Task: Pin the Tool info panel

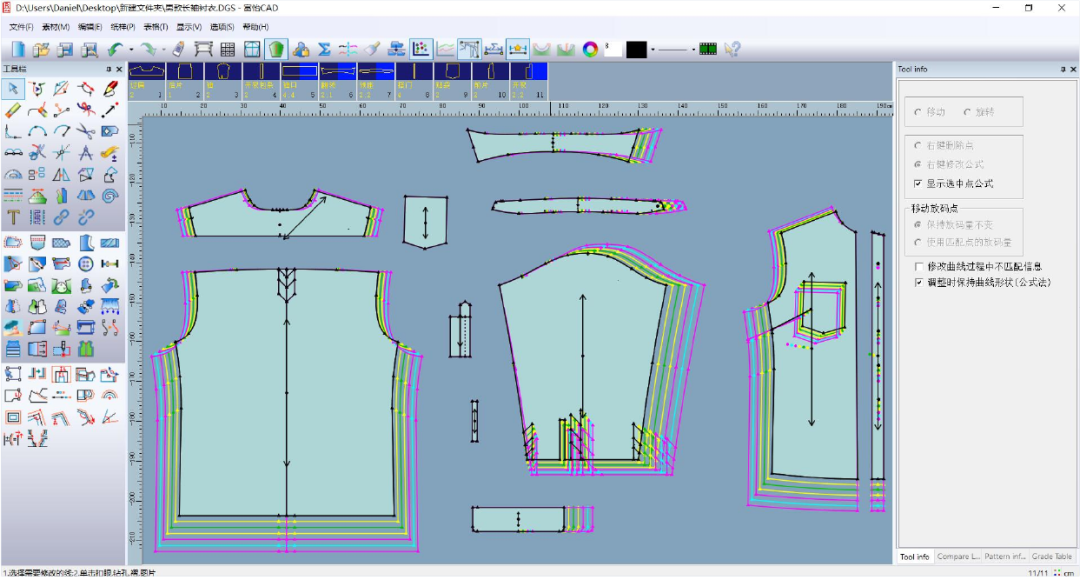Action: point(1063,69)
